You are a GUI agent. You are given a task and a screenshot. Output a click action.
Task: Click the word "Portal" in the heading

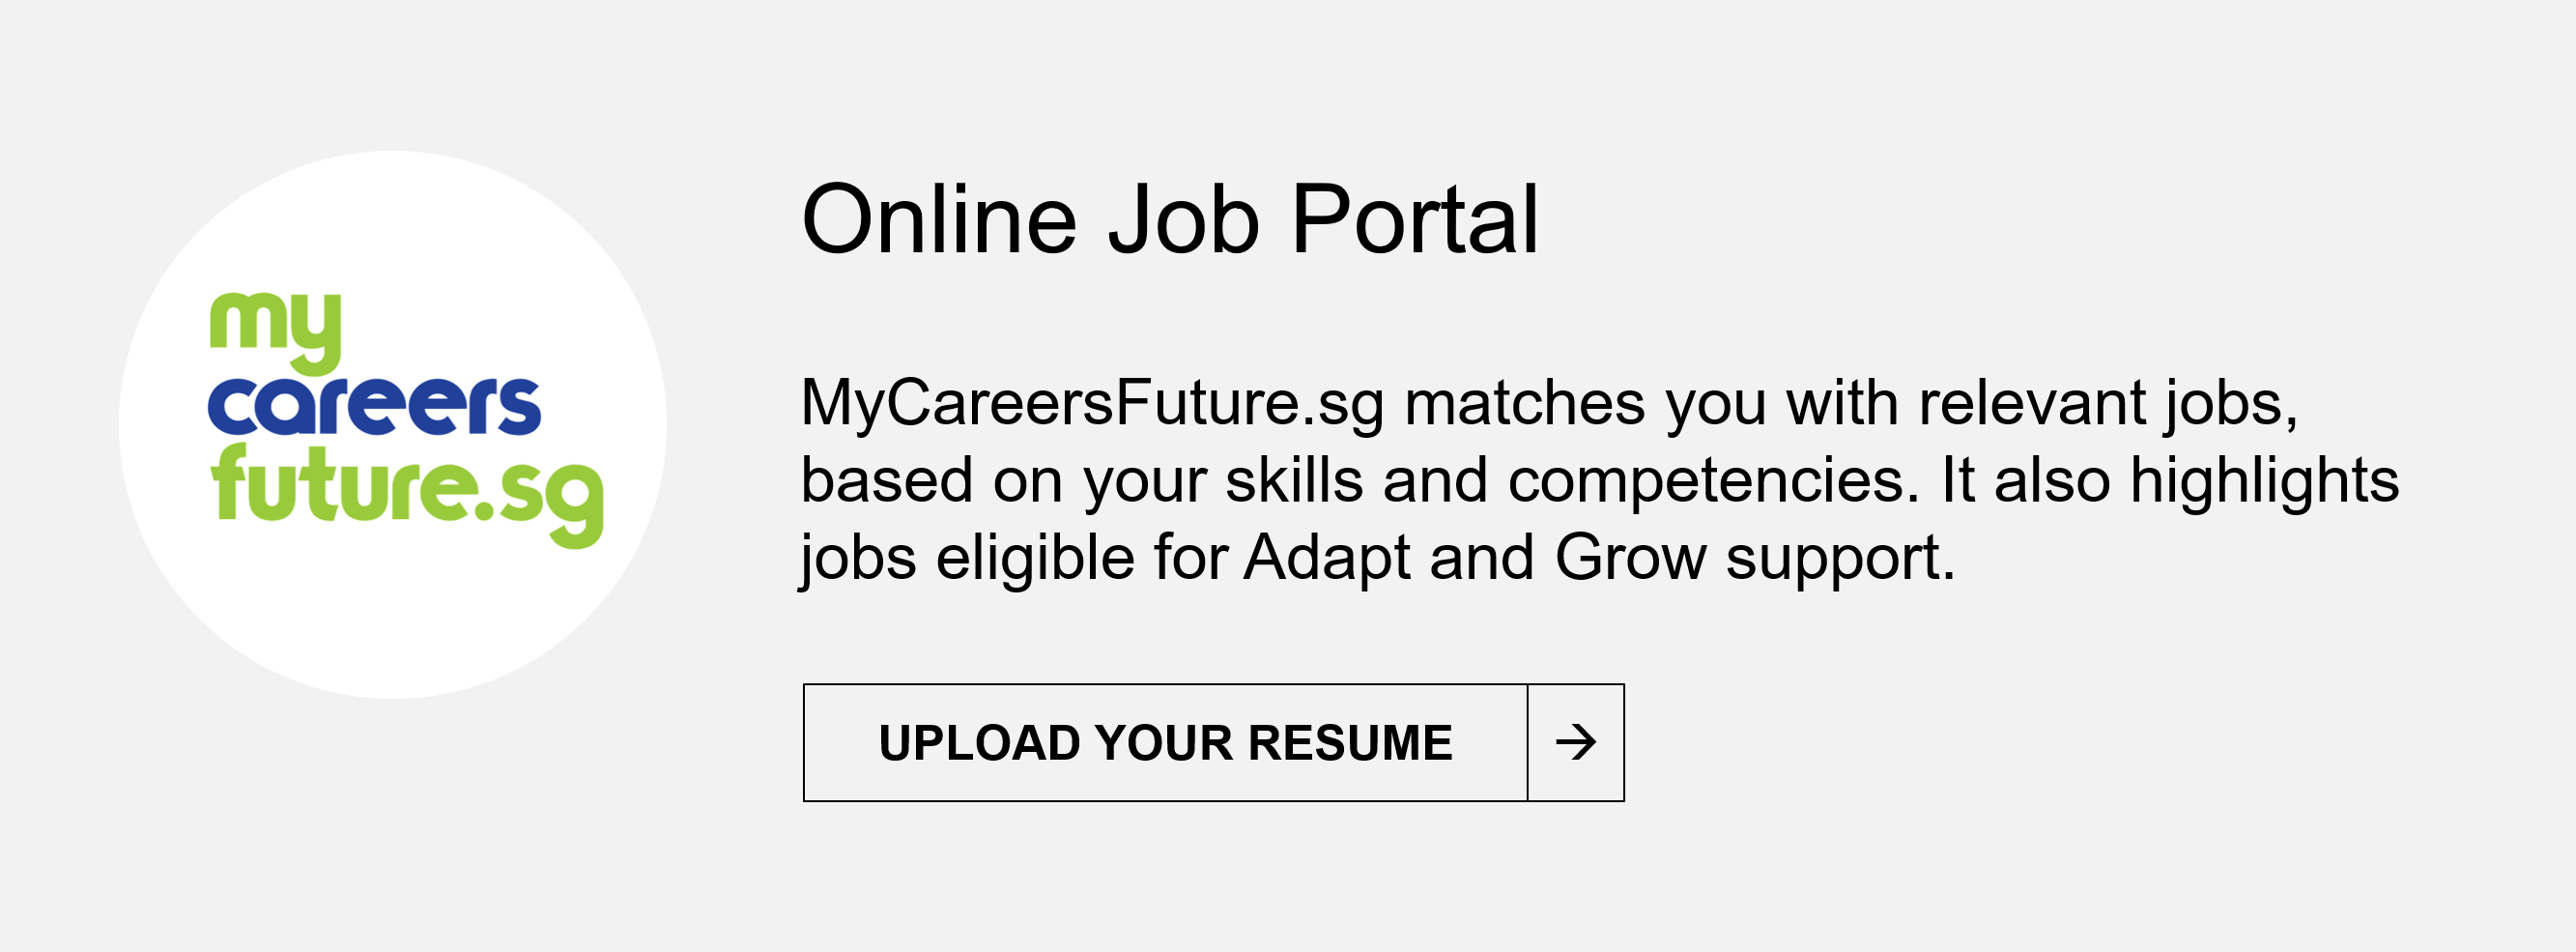point(1414,220)
